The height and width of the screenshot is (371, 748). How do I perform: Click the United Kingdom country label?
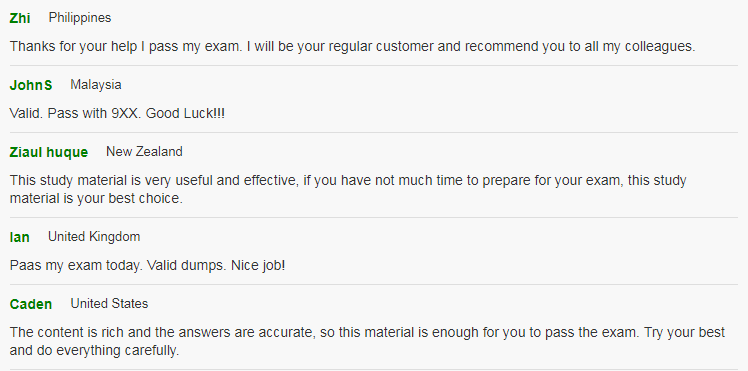click(x=94, y=237)
